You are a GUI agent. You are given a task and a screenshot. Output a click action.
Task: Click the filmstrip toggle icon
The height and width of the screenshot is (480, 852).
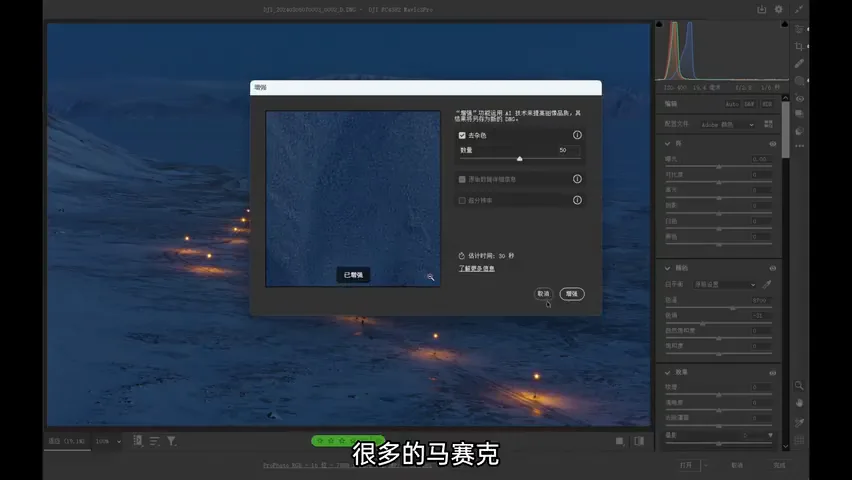138,441
